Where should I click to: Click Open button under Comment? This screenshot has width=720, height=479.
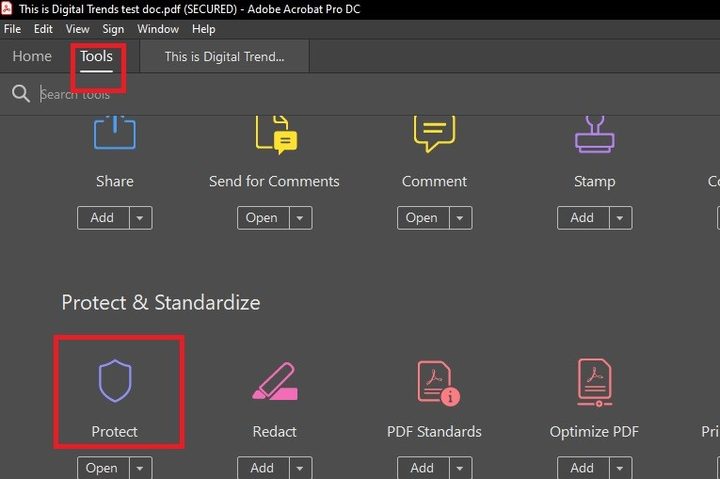[x=423, y=218]
